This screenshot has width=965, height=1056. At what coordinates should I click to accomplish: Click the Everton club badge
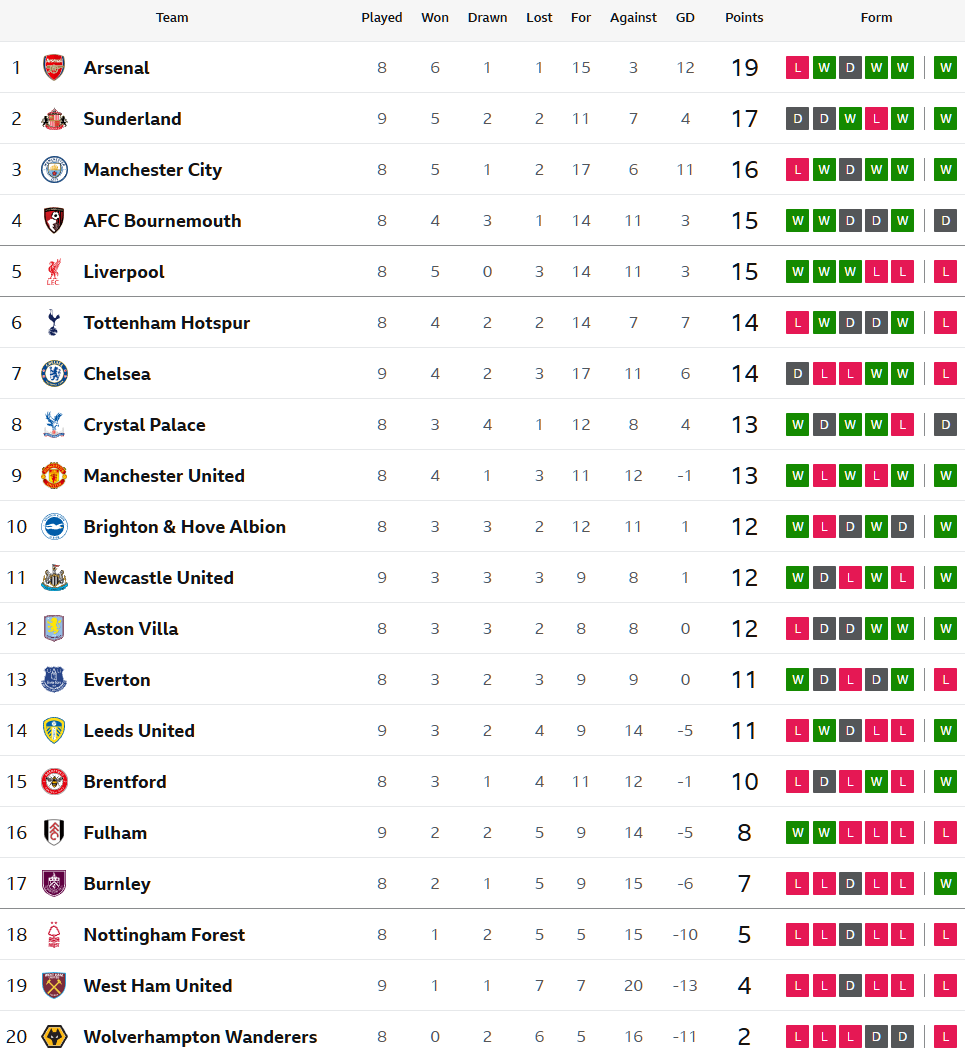pyautogui.click(x=54, y=680)
